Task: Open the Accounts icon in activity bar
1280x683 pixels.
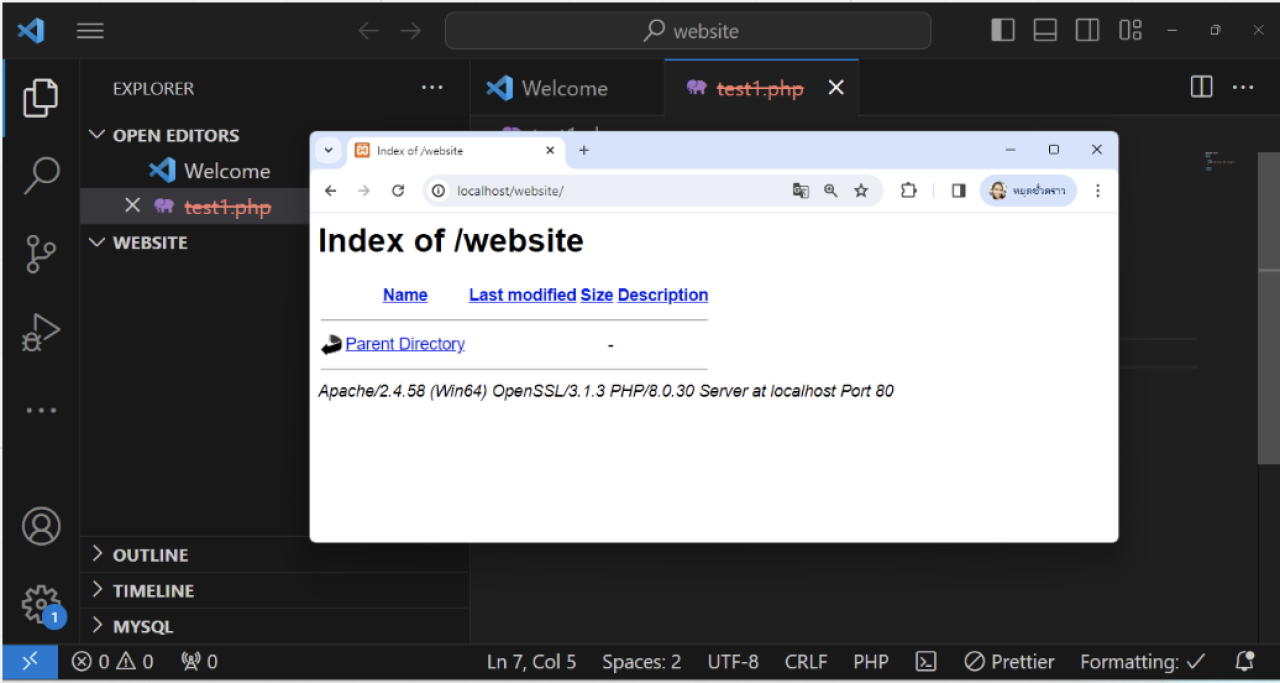Action: (x=41, y=526)
